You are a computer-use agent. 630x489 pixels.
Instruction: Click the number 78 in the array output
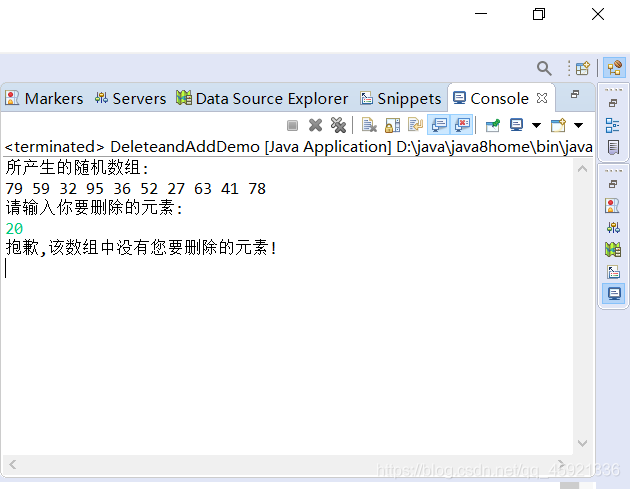point(257,188)
